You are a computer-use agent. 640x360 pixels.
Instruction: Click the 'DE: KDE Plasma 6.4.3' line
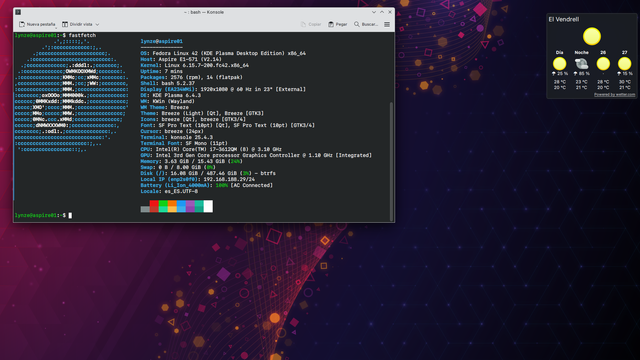click(171, 95)
